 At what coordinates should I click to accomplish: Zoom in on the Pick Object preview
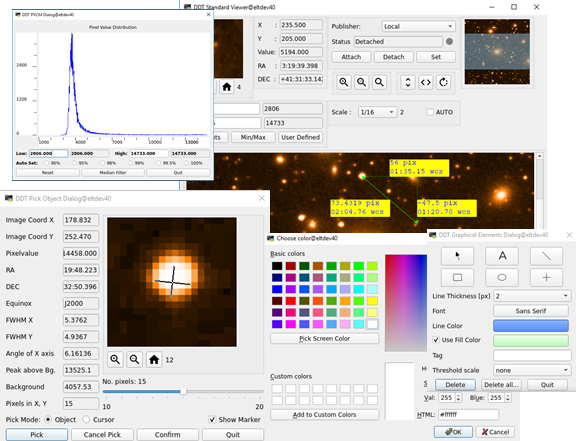pos(115,359)
